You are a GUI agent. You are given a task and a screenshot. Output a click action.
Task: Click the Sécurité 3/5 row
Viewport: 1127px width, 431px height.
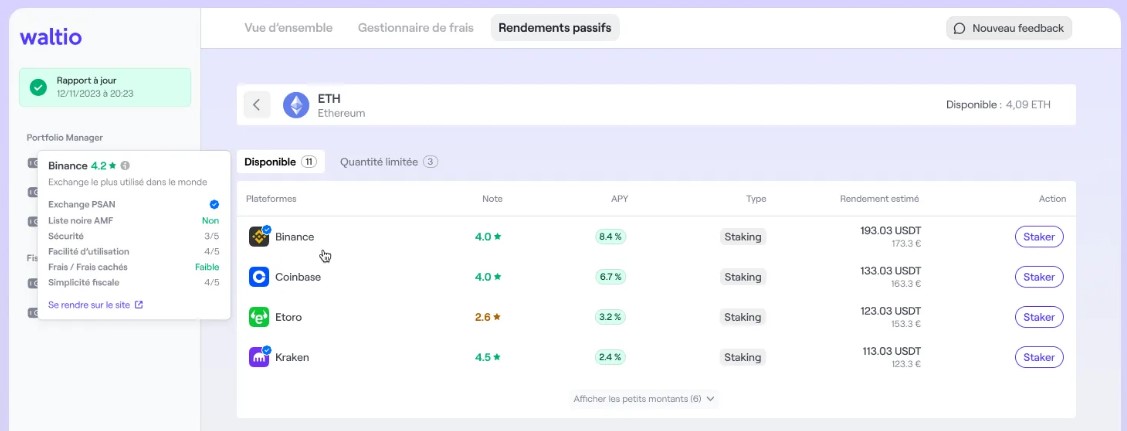pos(134,236)
